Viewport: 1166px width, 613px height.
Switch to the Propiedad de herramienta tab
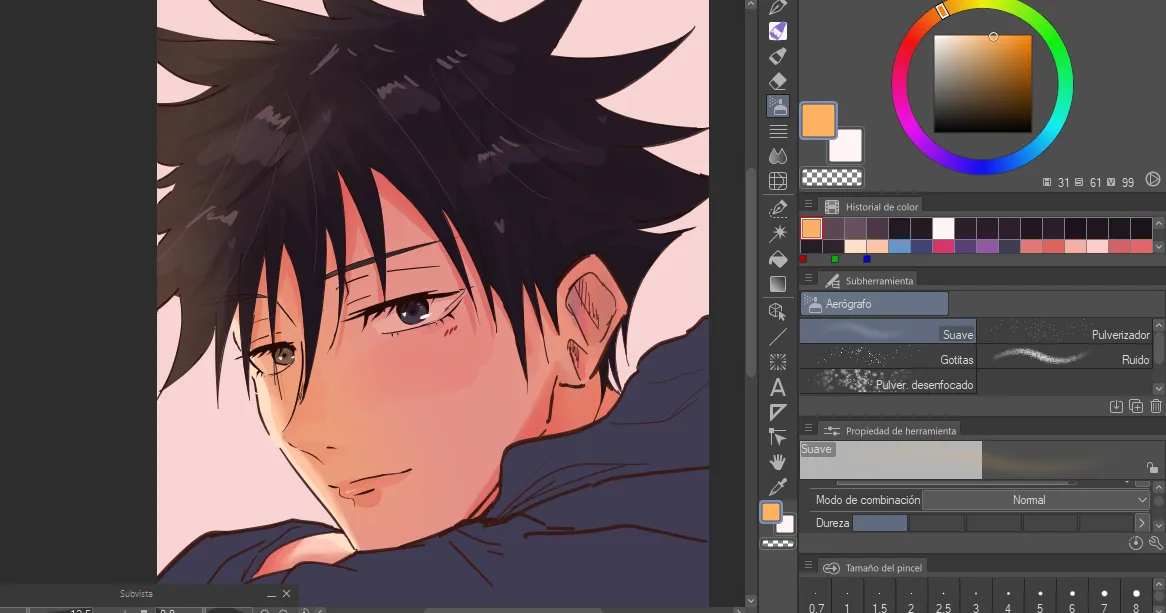tap(890, 431)
